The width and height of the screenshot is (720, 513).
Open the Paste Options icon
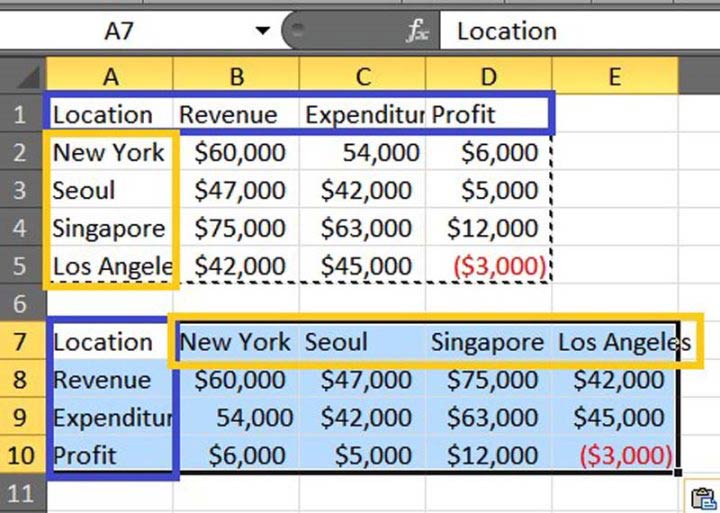(x=703, y=497)
